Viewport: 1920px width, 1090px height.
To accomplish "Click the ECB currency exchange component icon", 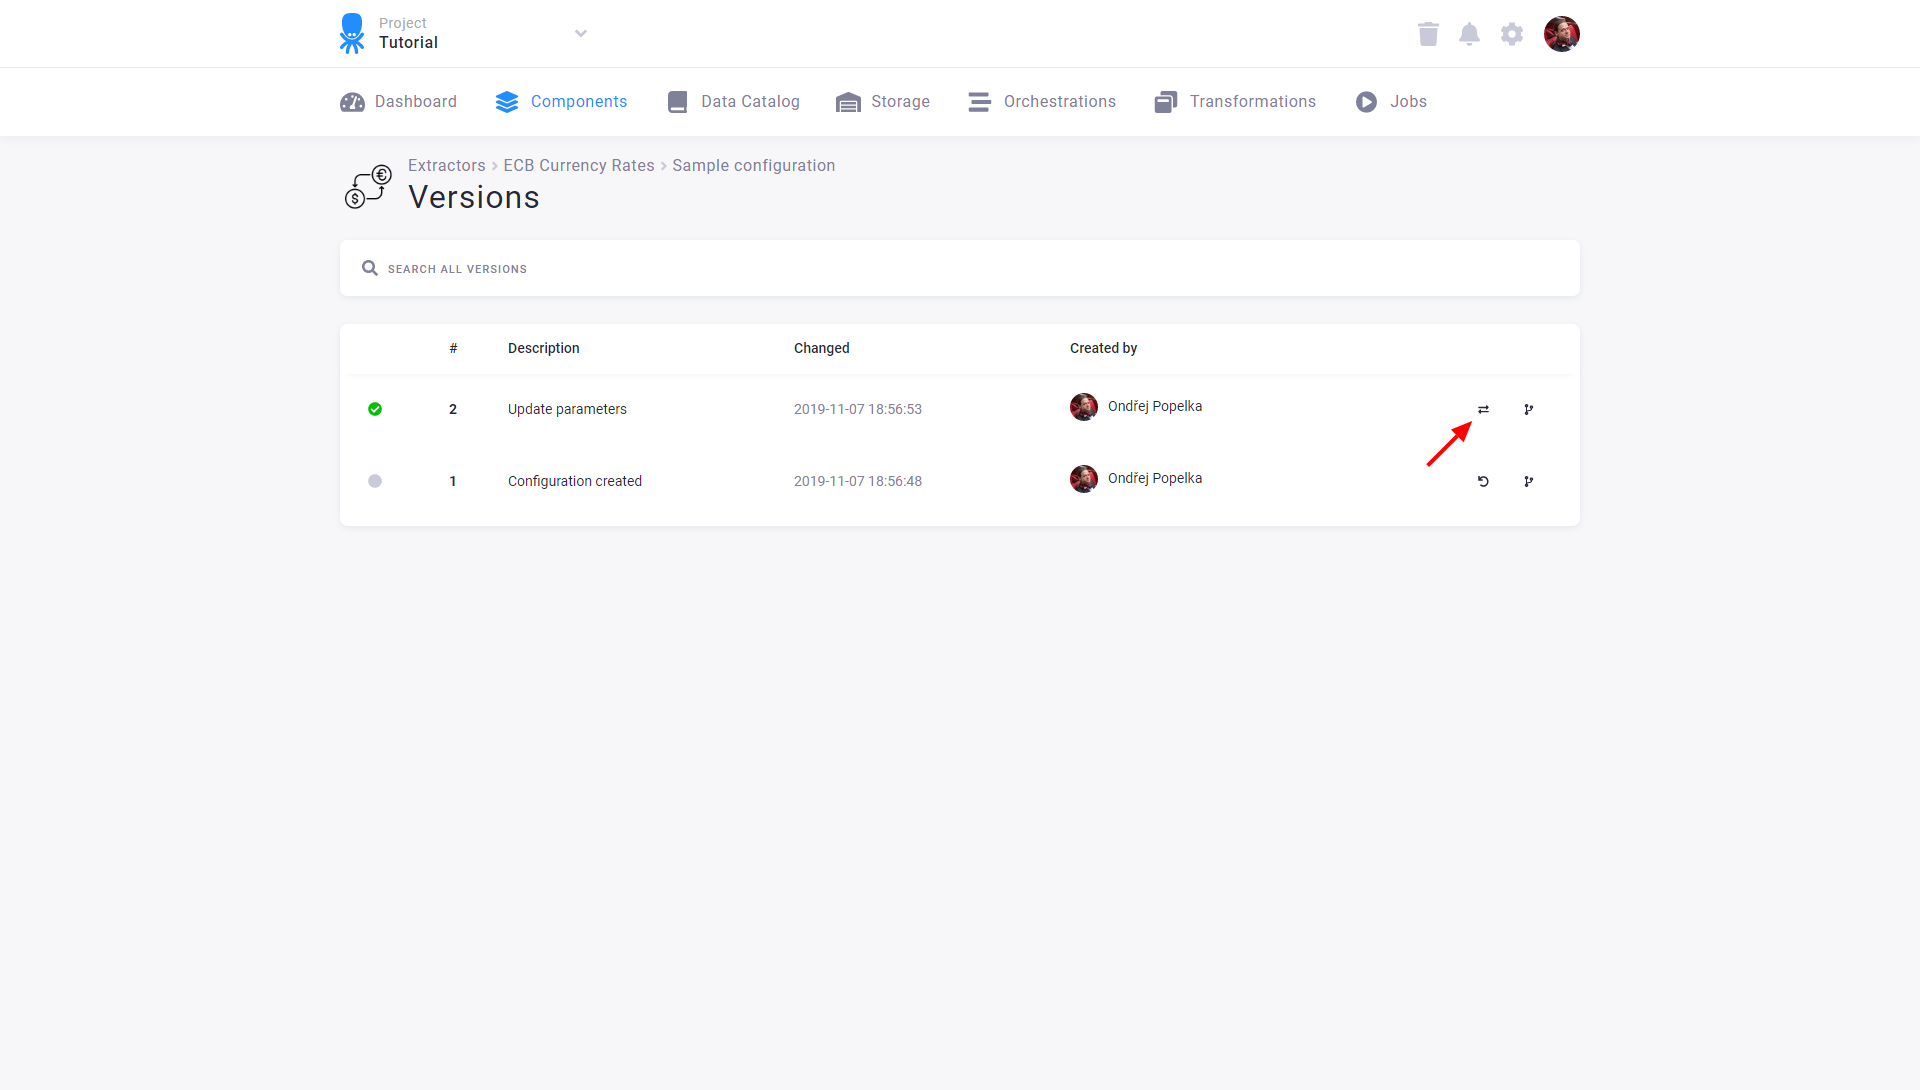I will pos(368,187).
